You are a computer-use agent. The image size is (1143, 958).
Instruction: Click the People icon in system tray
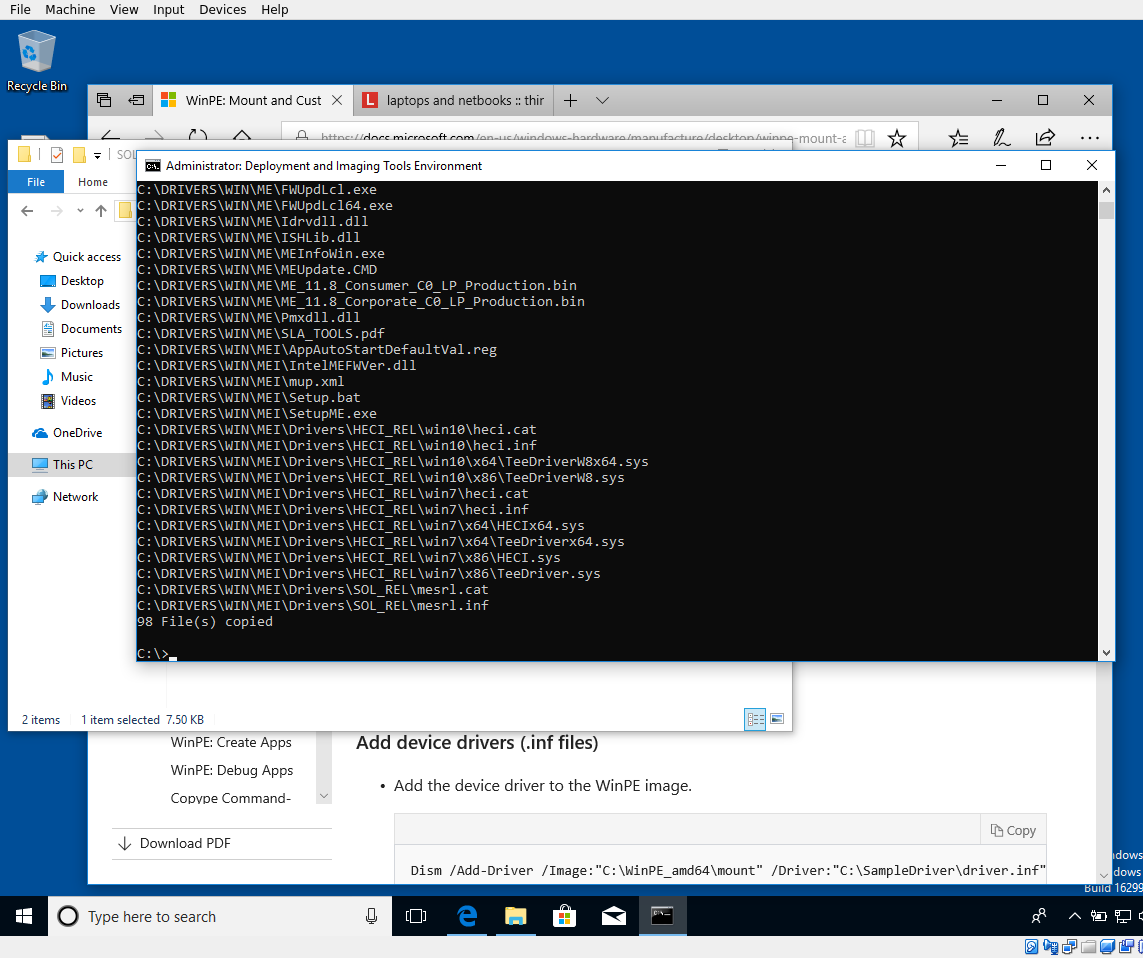[1039, 916]
